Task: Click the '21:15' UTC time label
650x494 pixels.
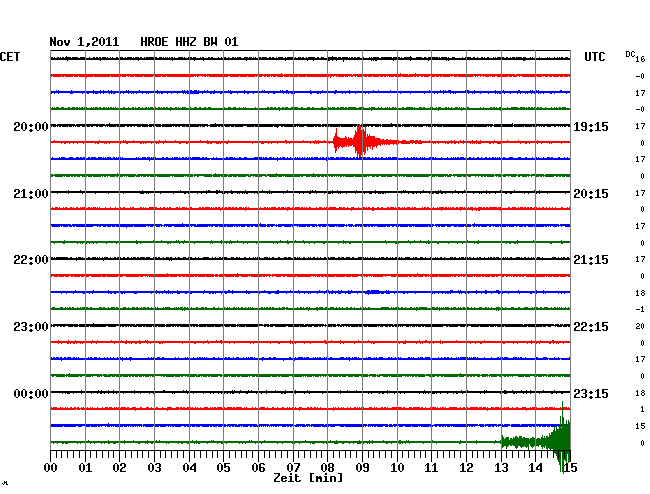Action: click(591, 260)
